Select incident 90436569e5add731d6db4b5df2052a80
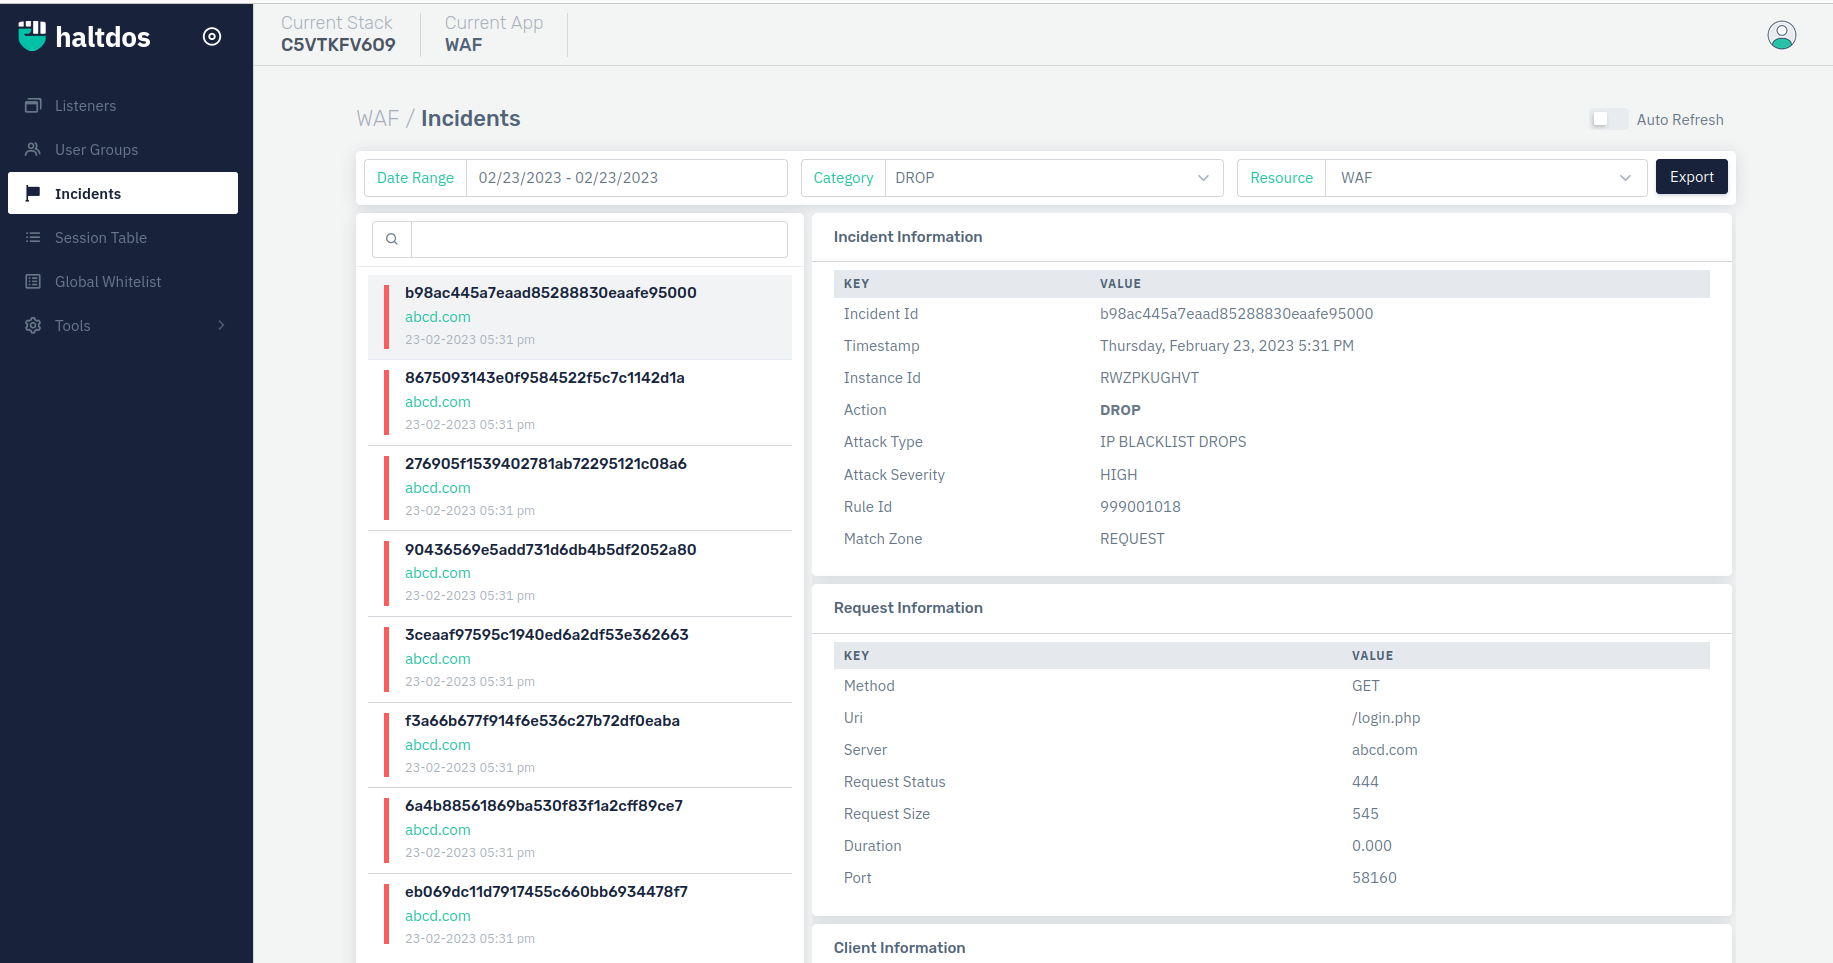Image resolution: width=1833 pixels, height=963 pixels. point(580,573)
